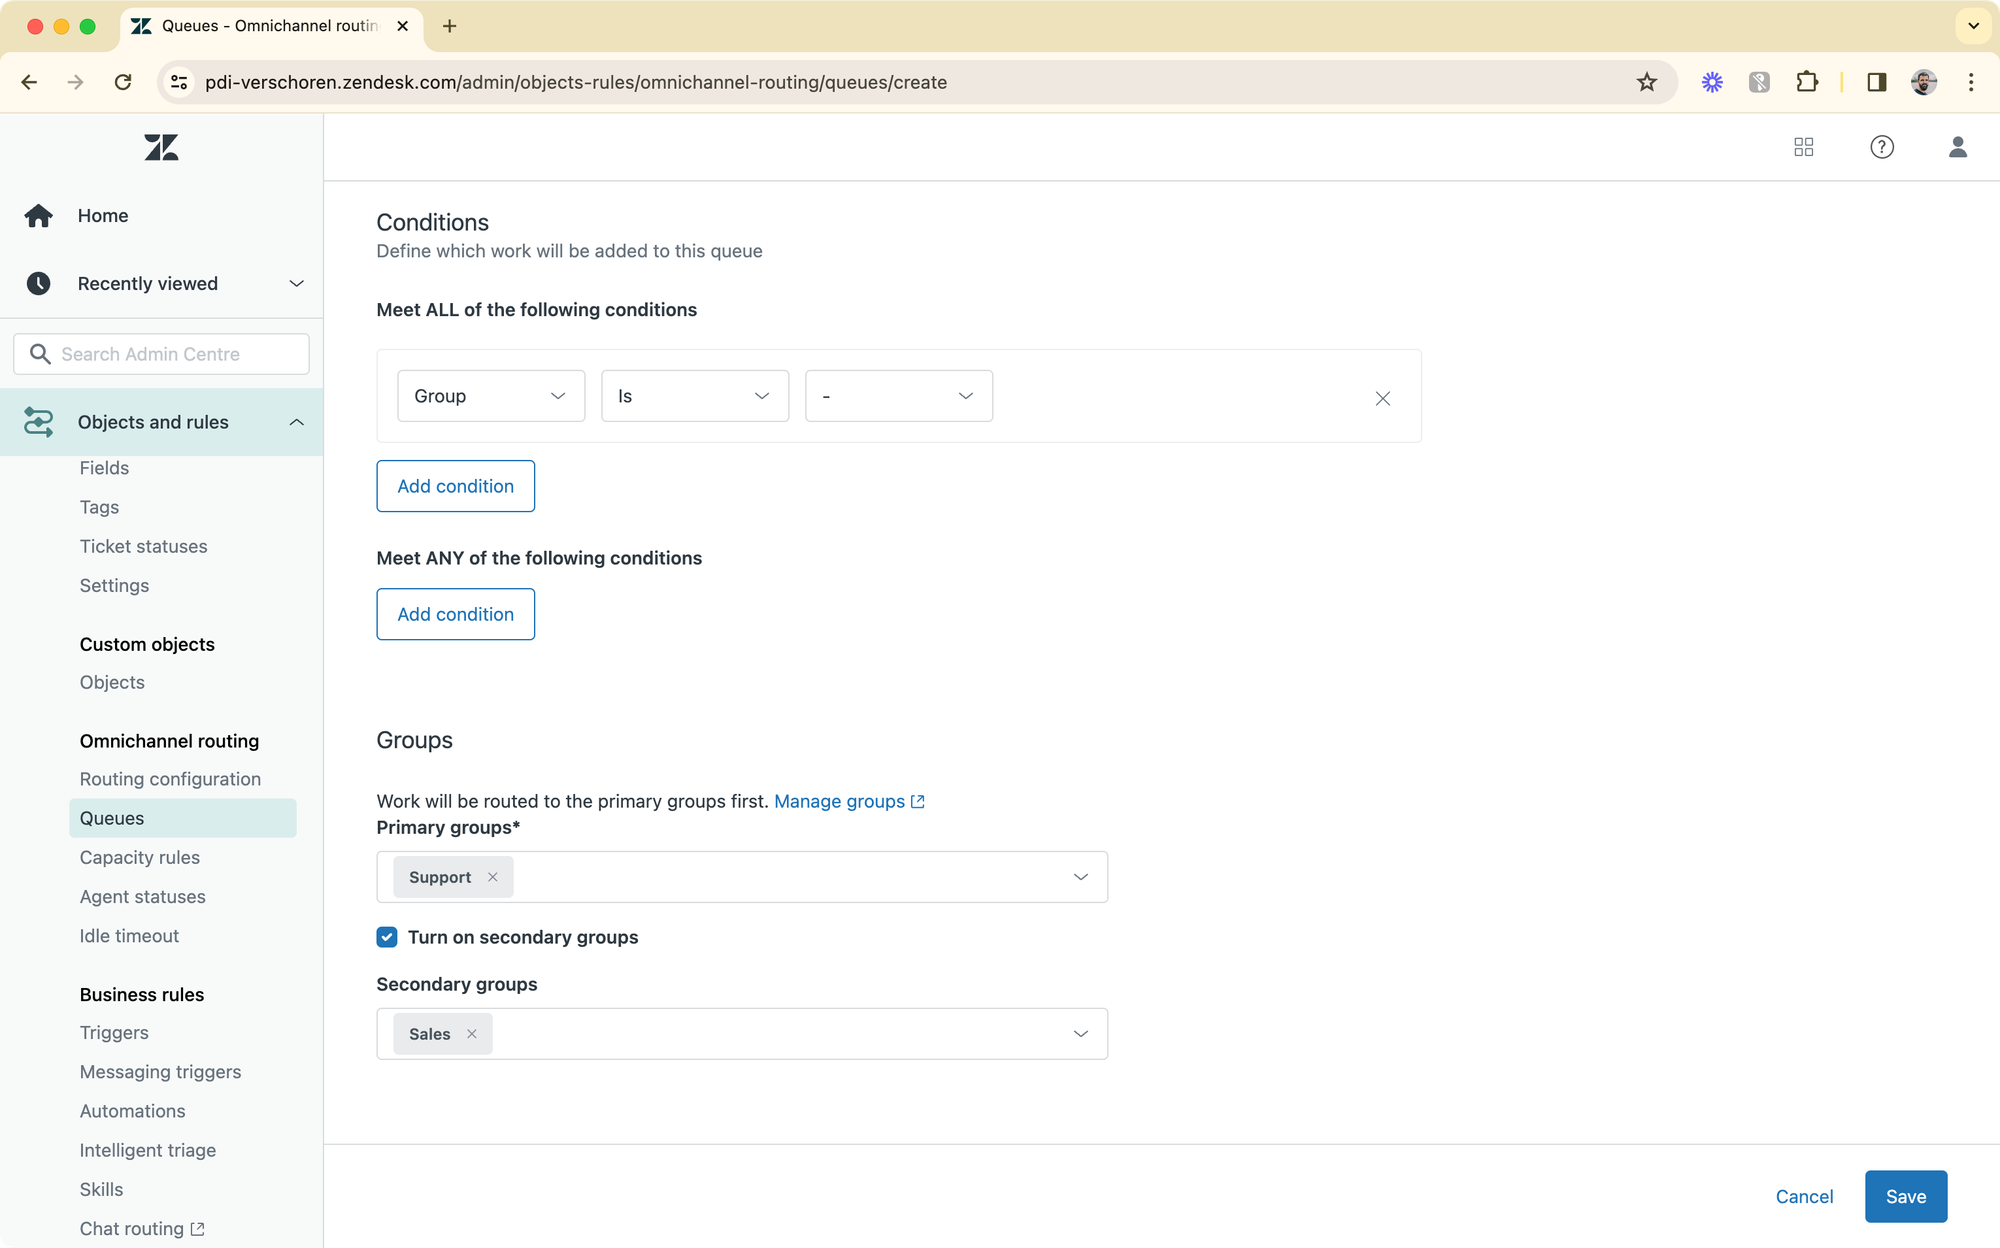
Task: Bookmark this page with star icon
Action: click(1646, 82)
